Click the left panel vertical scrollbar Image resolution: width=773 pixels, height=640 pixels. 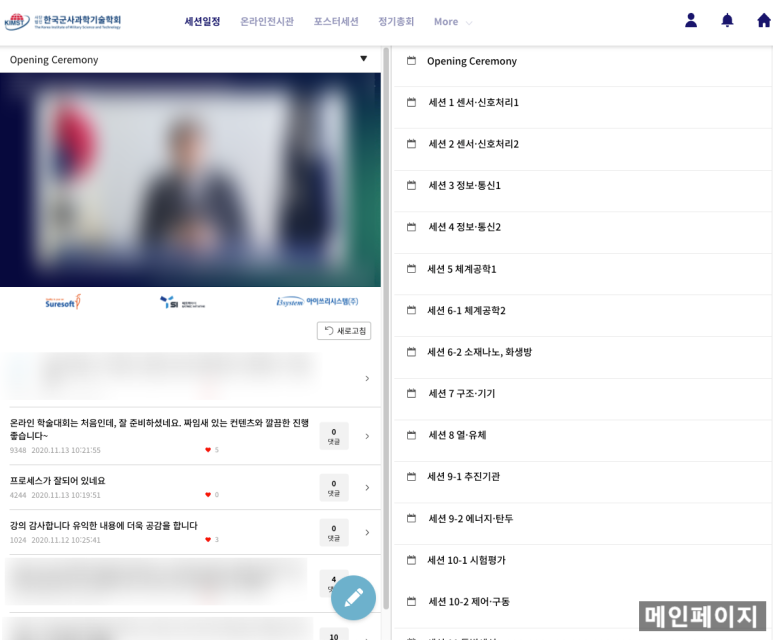[386, 328]
